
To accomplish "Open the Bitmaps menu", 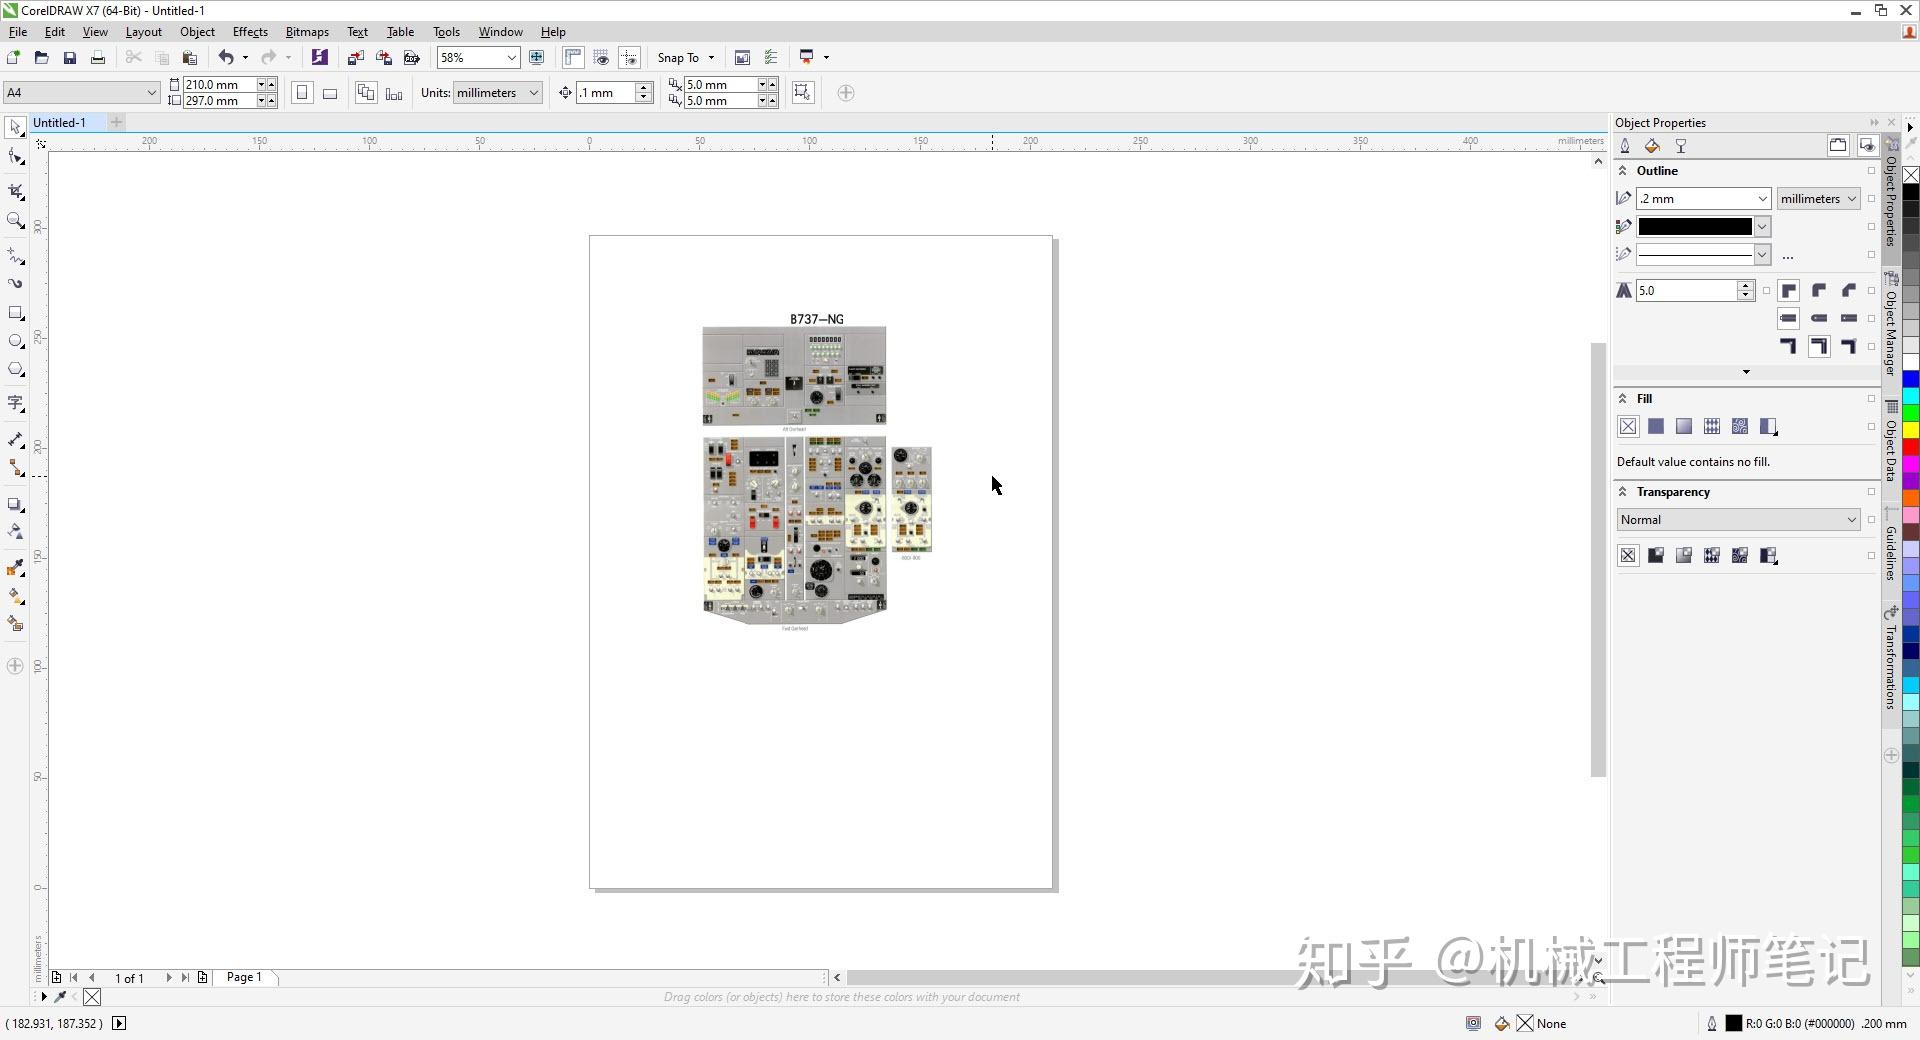I will click(x=307, y=32).
